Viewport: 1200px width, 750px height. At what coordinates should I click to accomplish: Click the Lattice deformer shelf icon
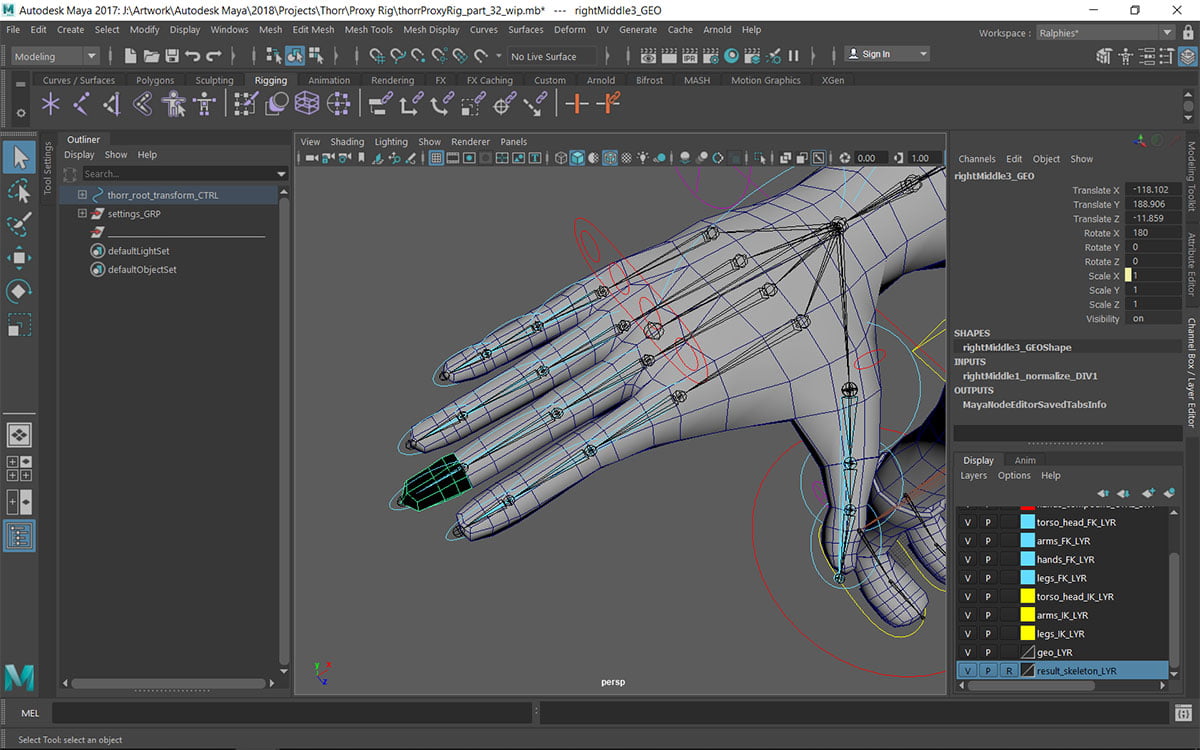click(x=307, y=103)
